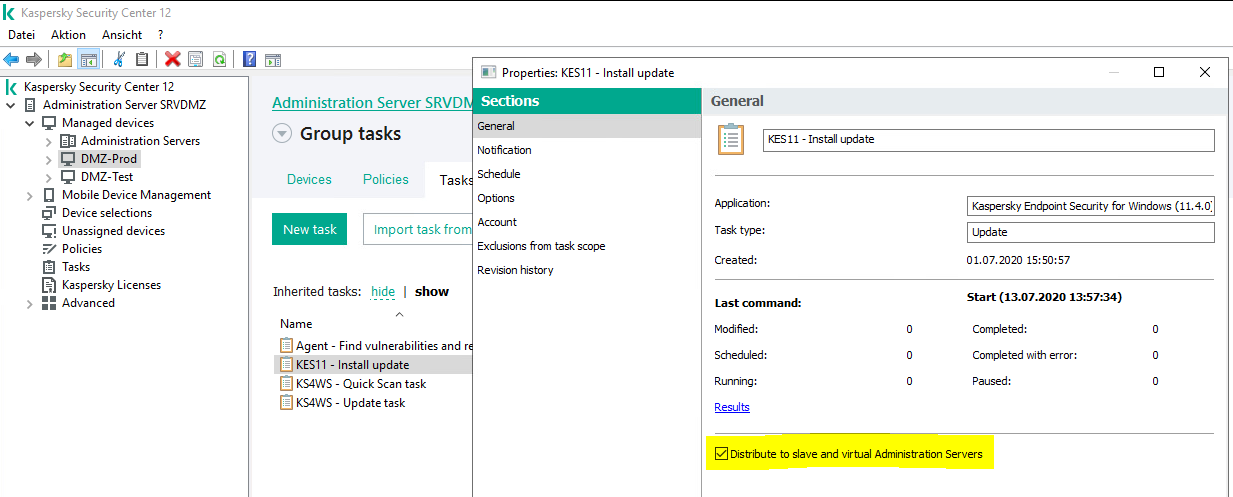Click the Unassigned devices icon
1233x497 pixels.
49,231
